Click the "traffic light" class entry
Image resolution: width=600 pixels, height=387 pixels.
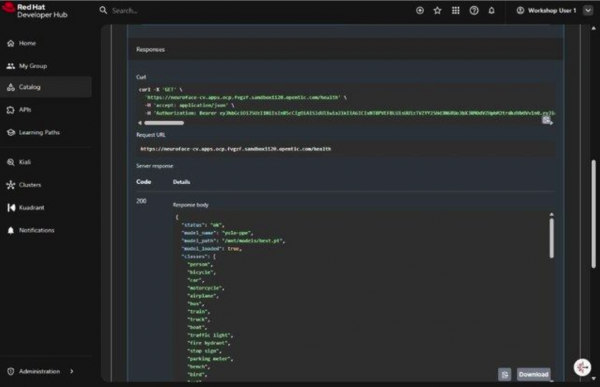[x=210, y=335]
